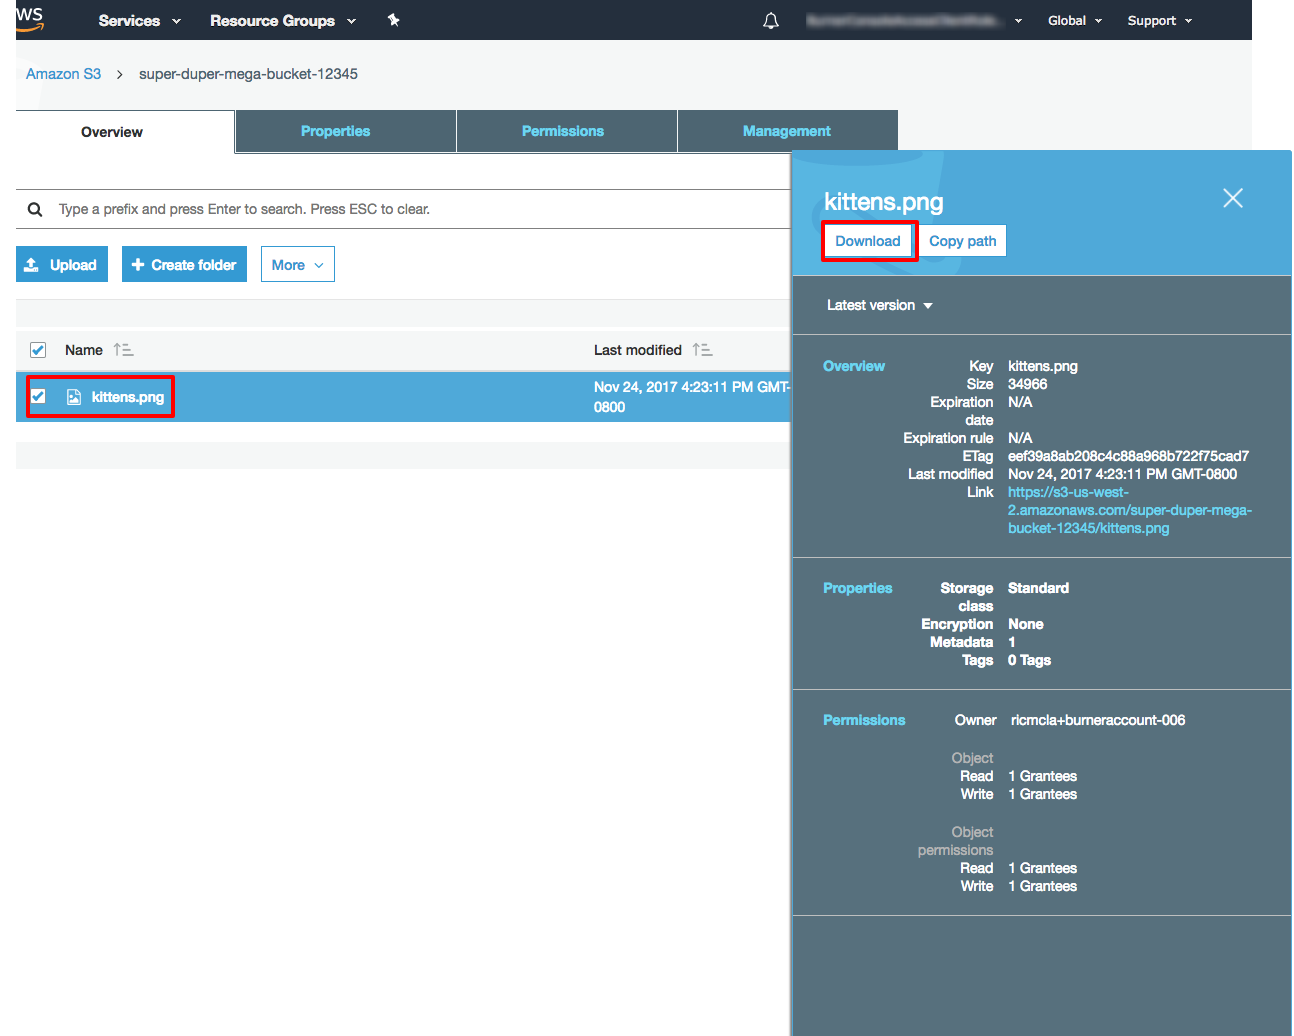Click the kittens.png file name in list

(128, 397)
